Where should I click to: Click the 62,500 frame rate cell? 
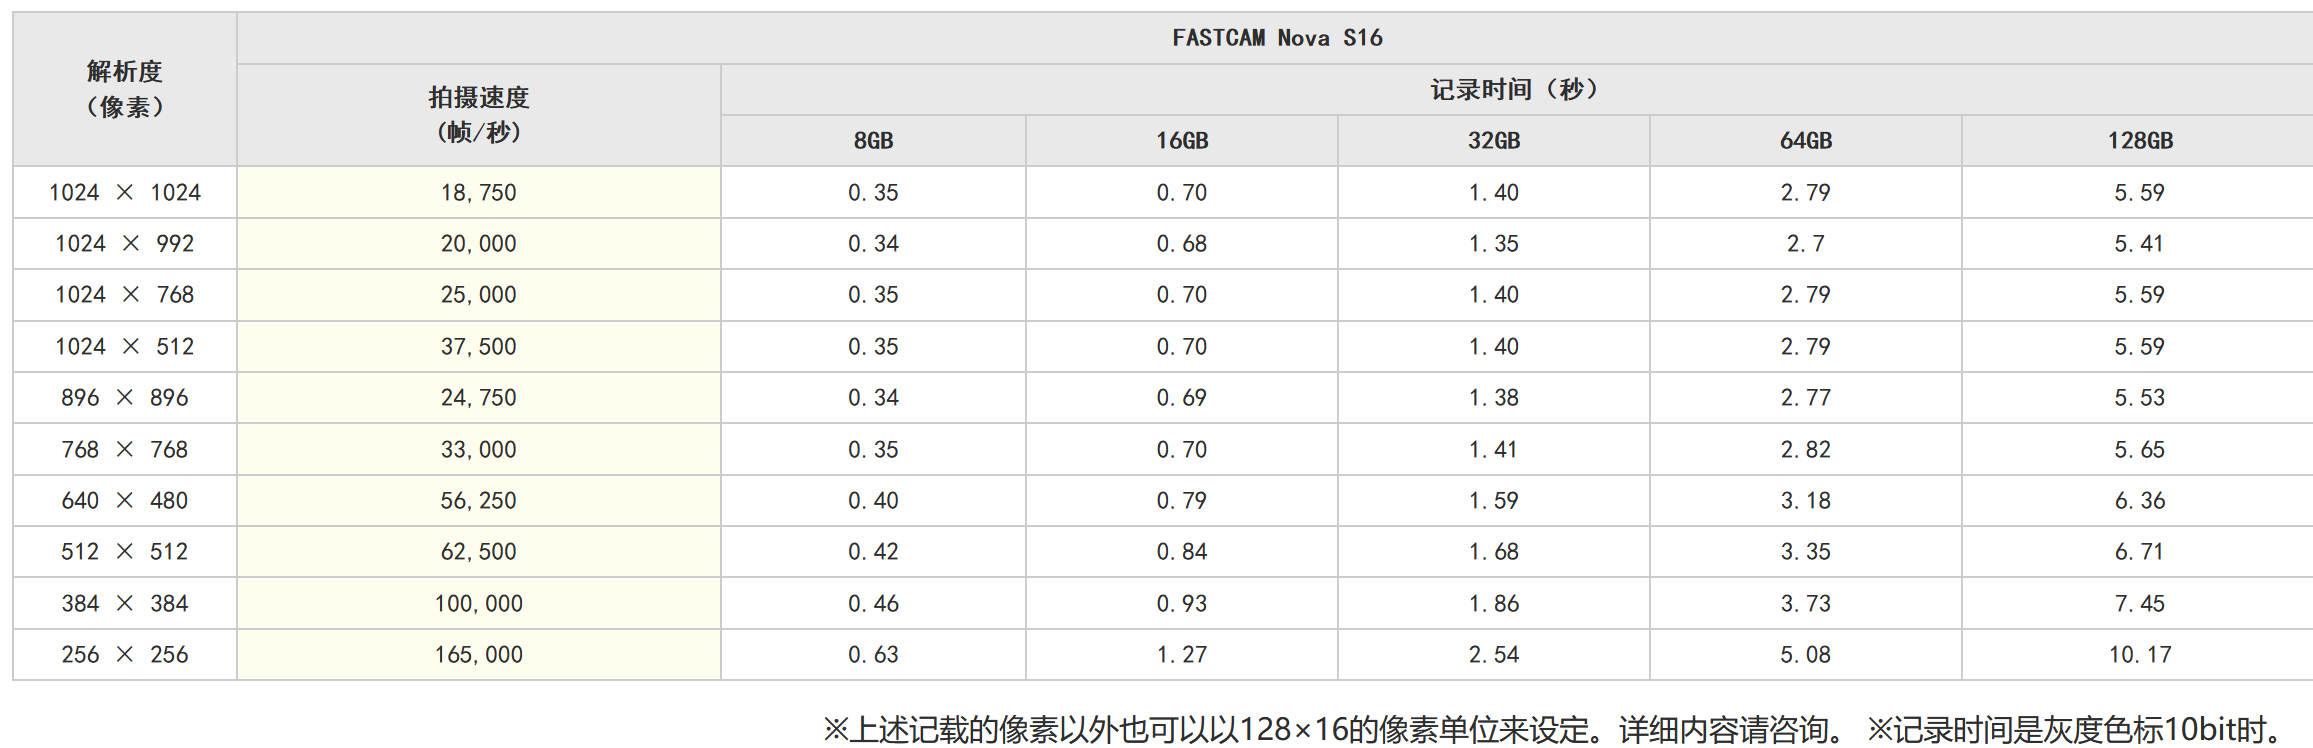(x=479, y=552)
